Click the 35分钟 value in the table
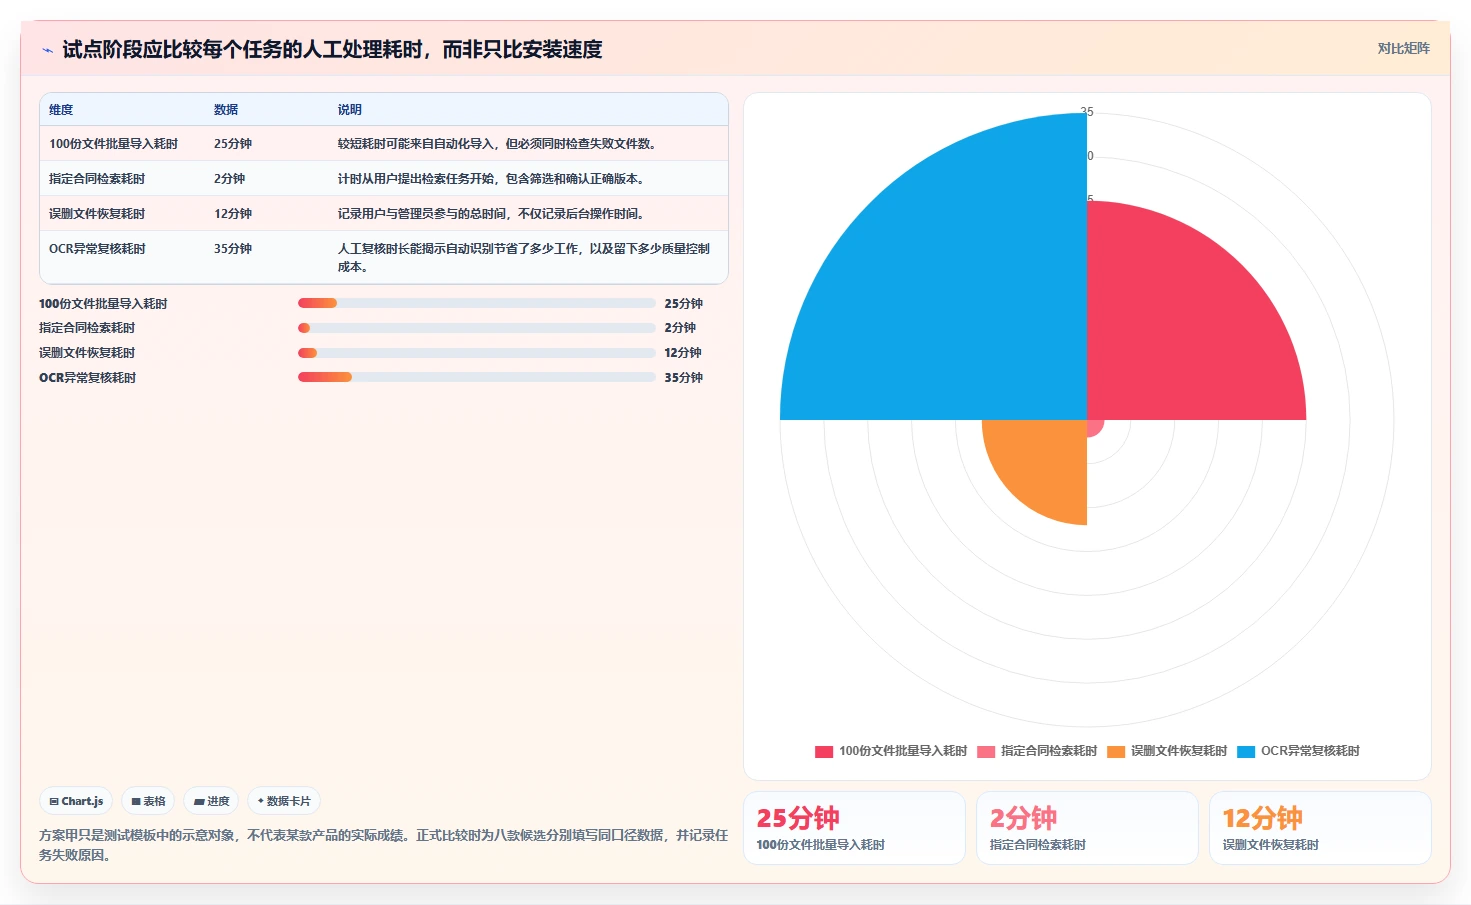This screenshot has height=905, width=1471. pos(233,249)
